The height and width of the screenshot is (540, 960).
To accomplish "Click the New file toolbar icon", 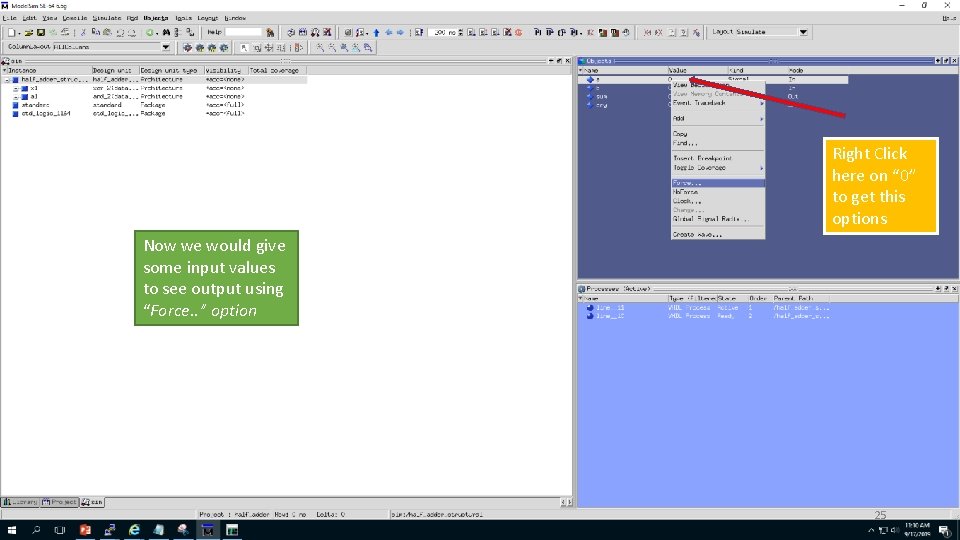I will (x=12, y=32).
